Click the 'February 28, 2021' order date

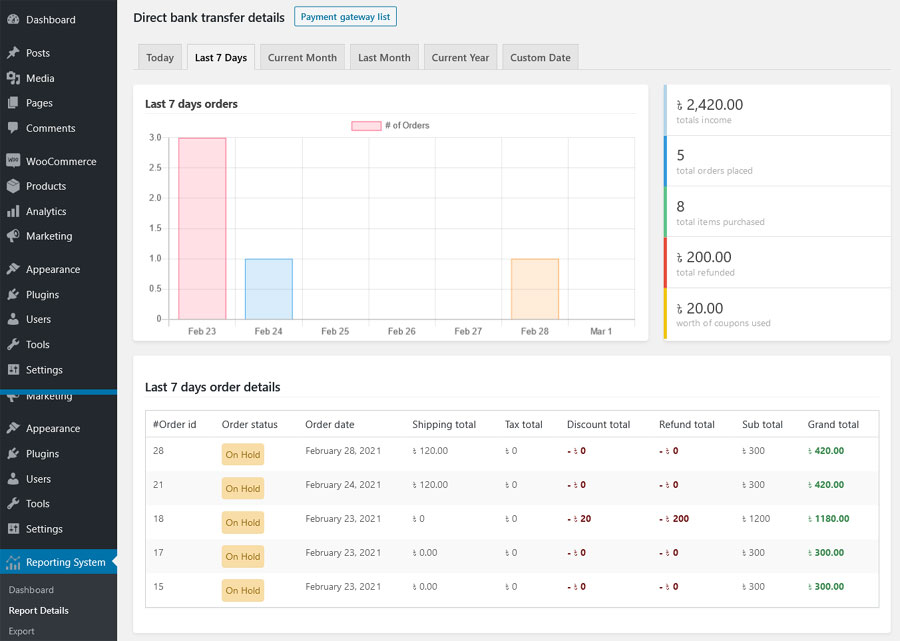[x=343, y=451]
